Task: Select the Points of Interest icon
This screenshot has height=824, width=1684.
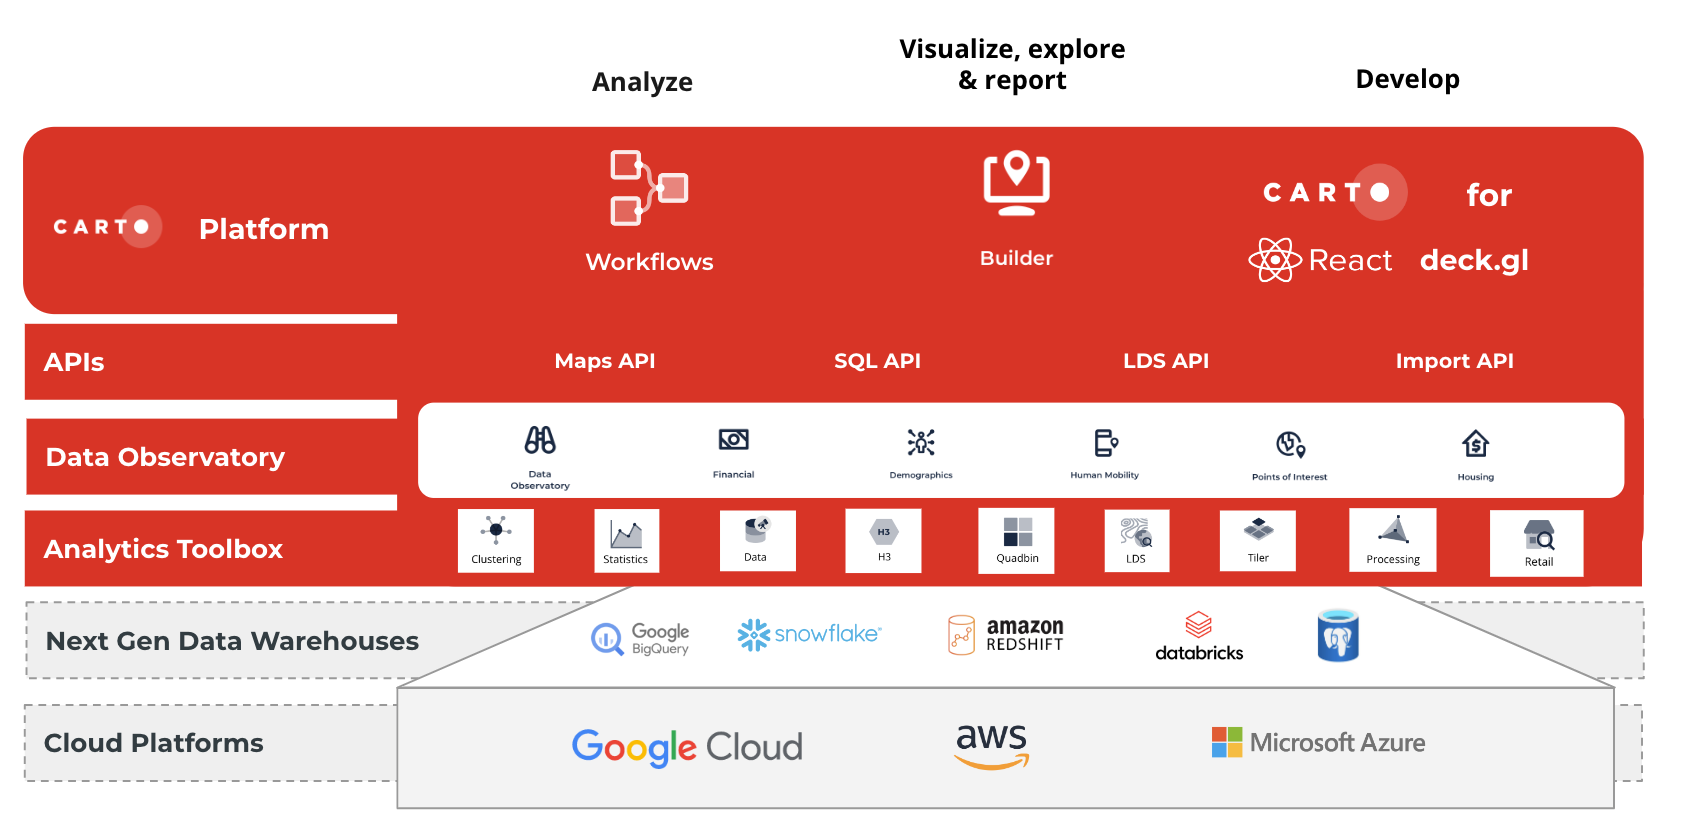Action: (1290, 444)
